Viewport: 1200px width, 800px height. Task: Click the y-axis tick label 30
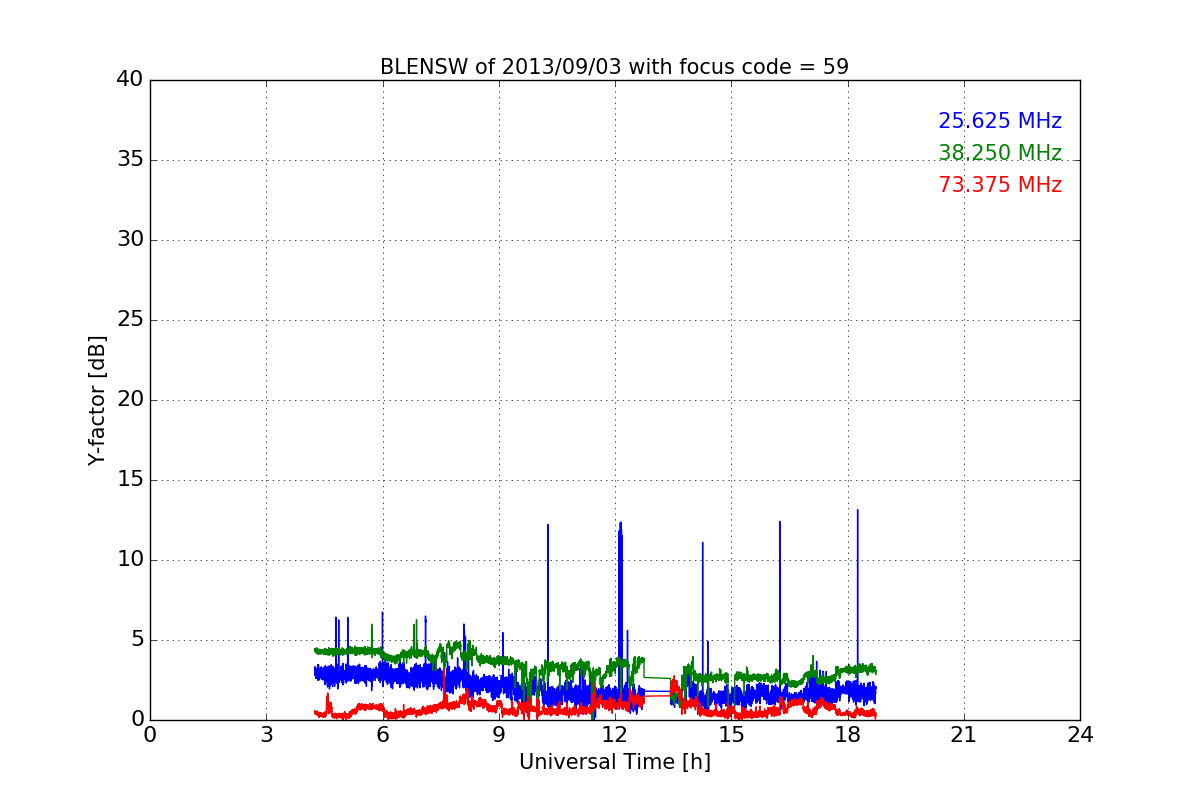130,240
